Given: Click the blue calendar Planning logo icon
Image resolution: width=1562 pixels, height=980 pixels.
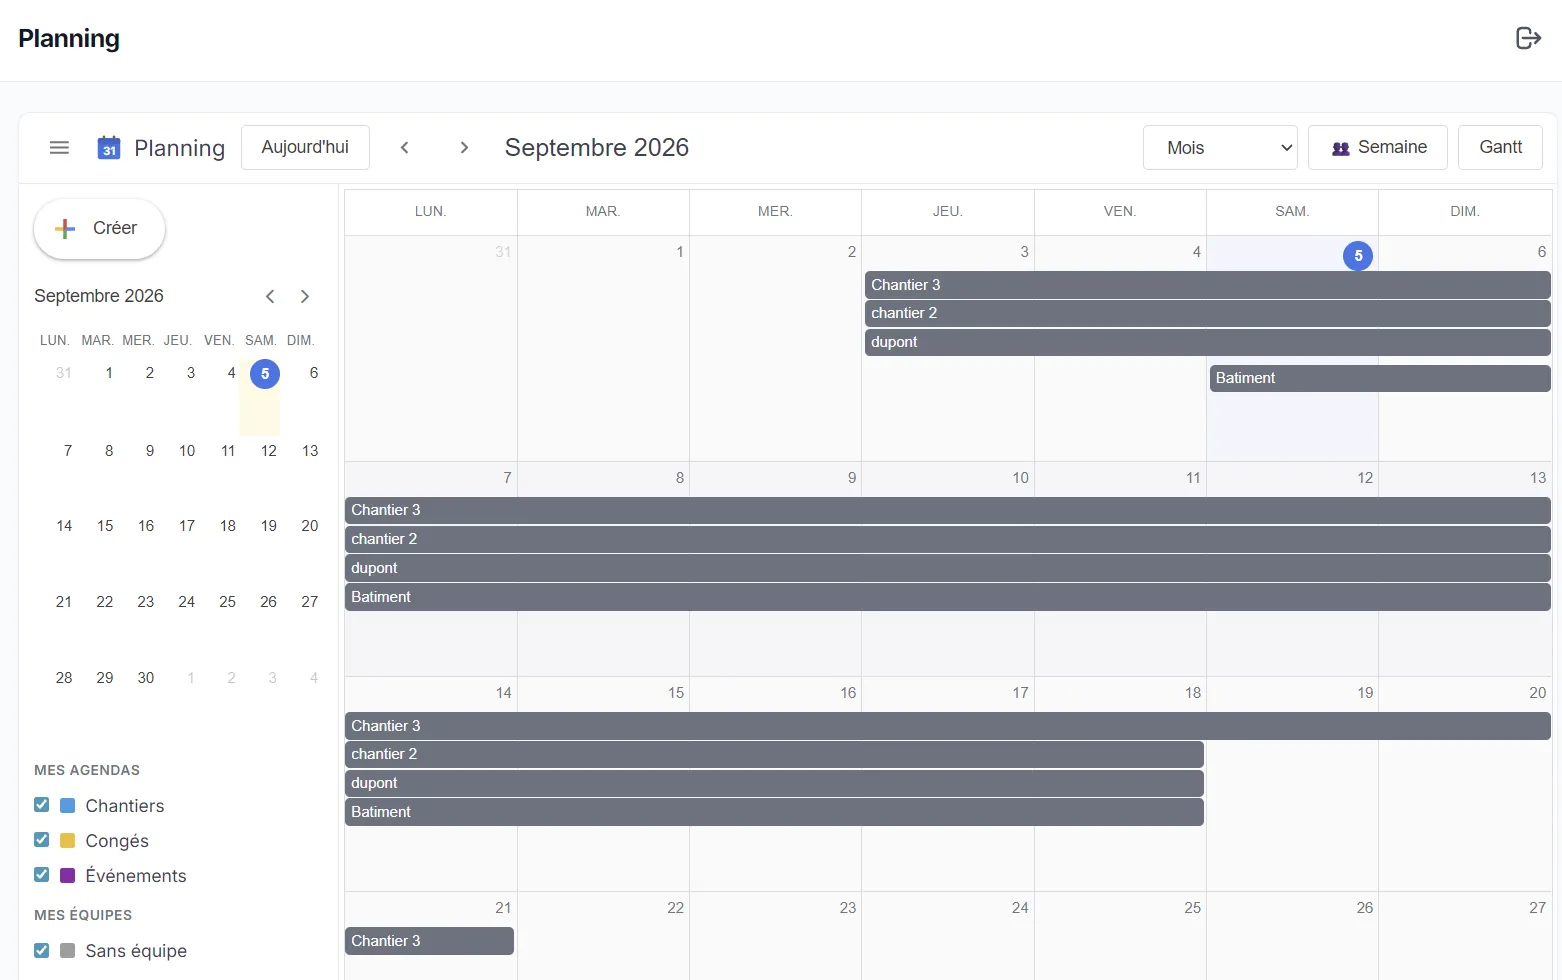Looking at the screenshot, I should pyautogui.click(x=109, y=148).
